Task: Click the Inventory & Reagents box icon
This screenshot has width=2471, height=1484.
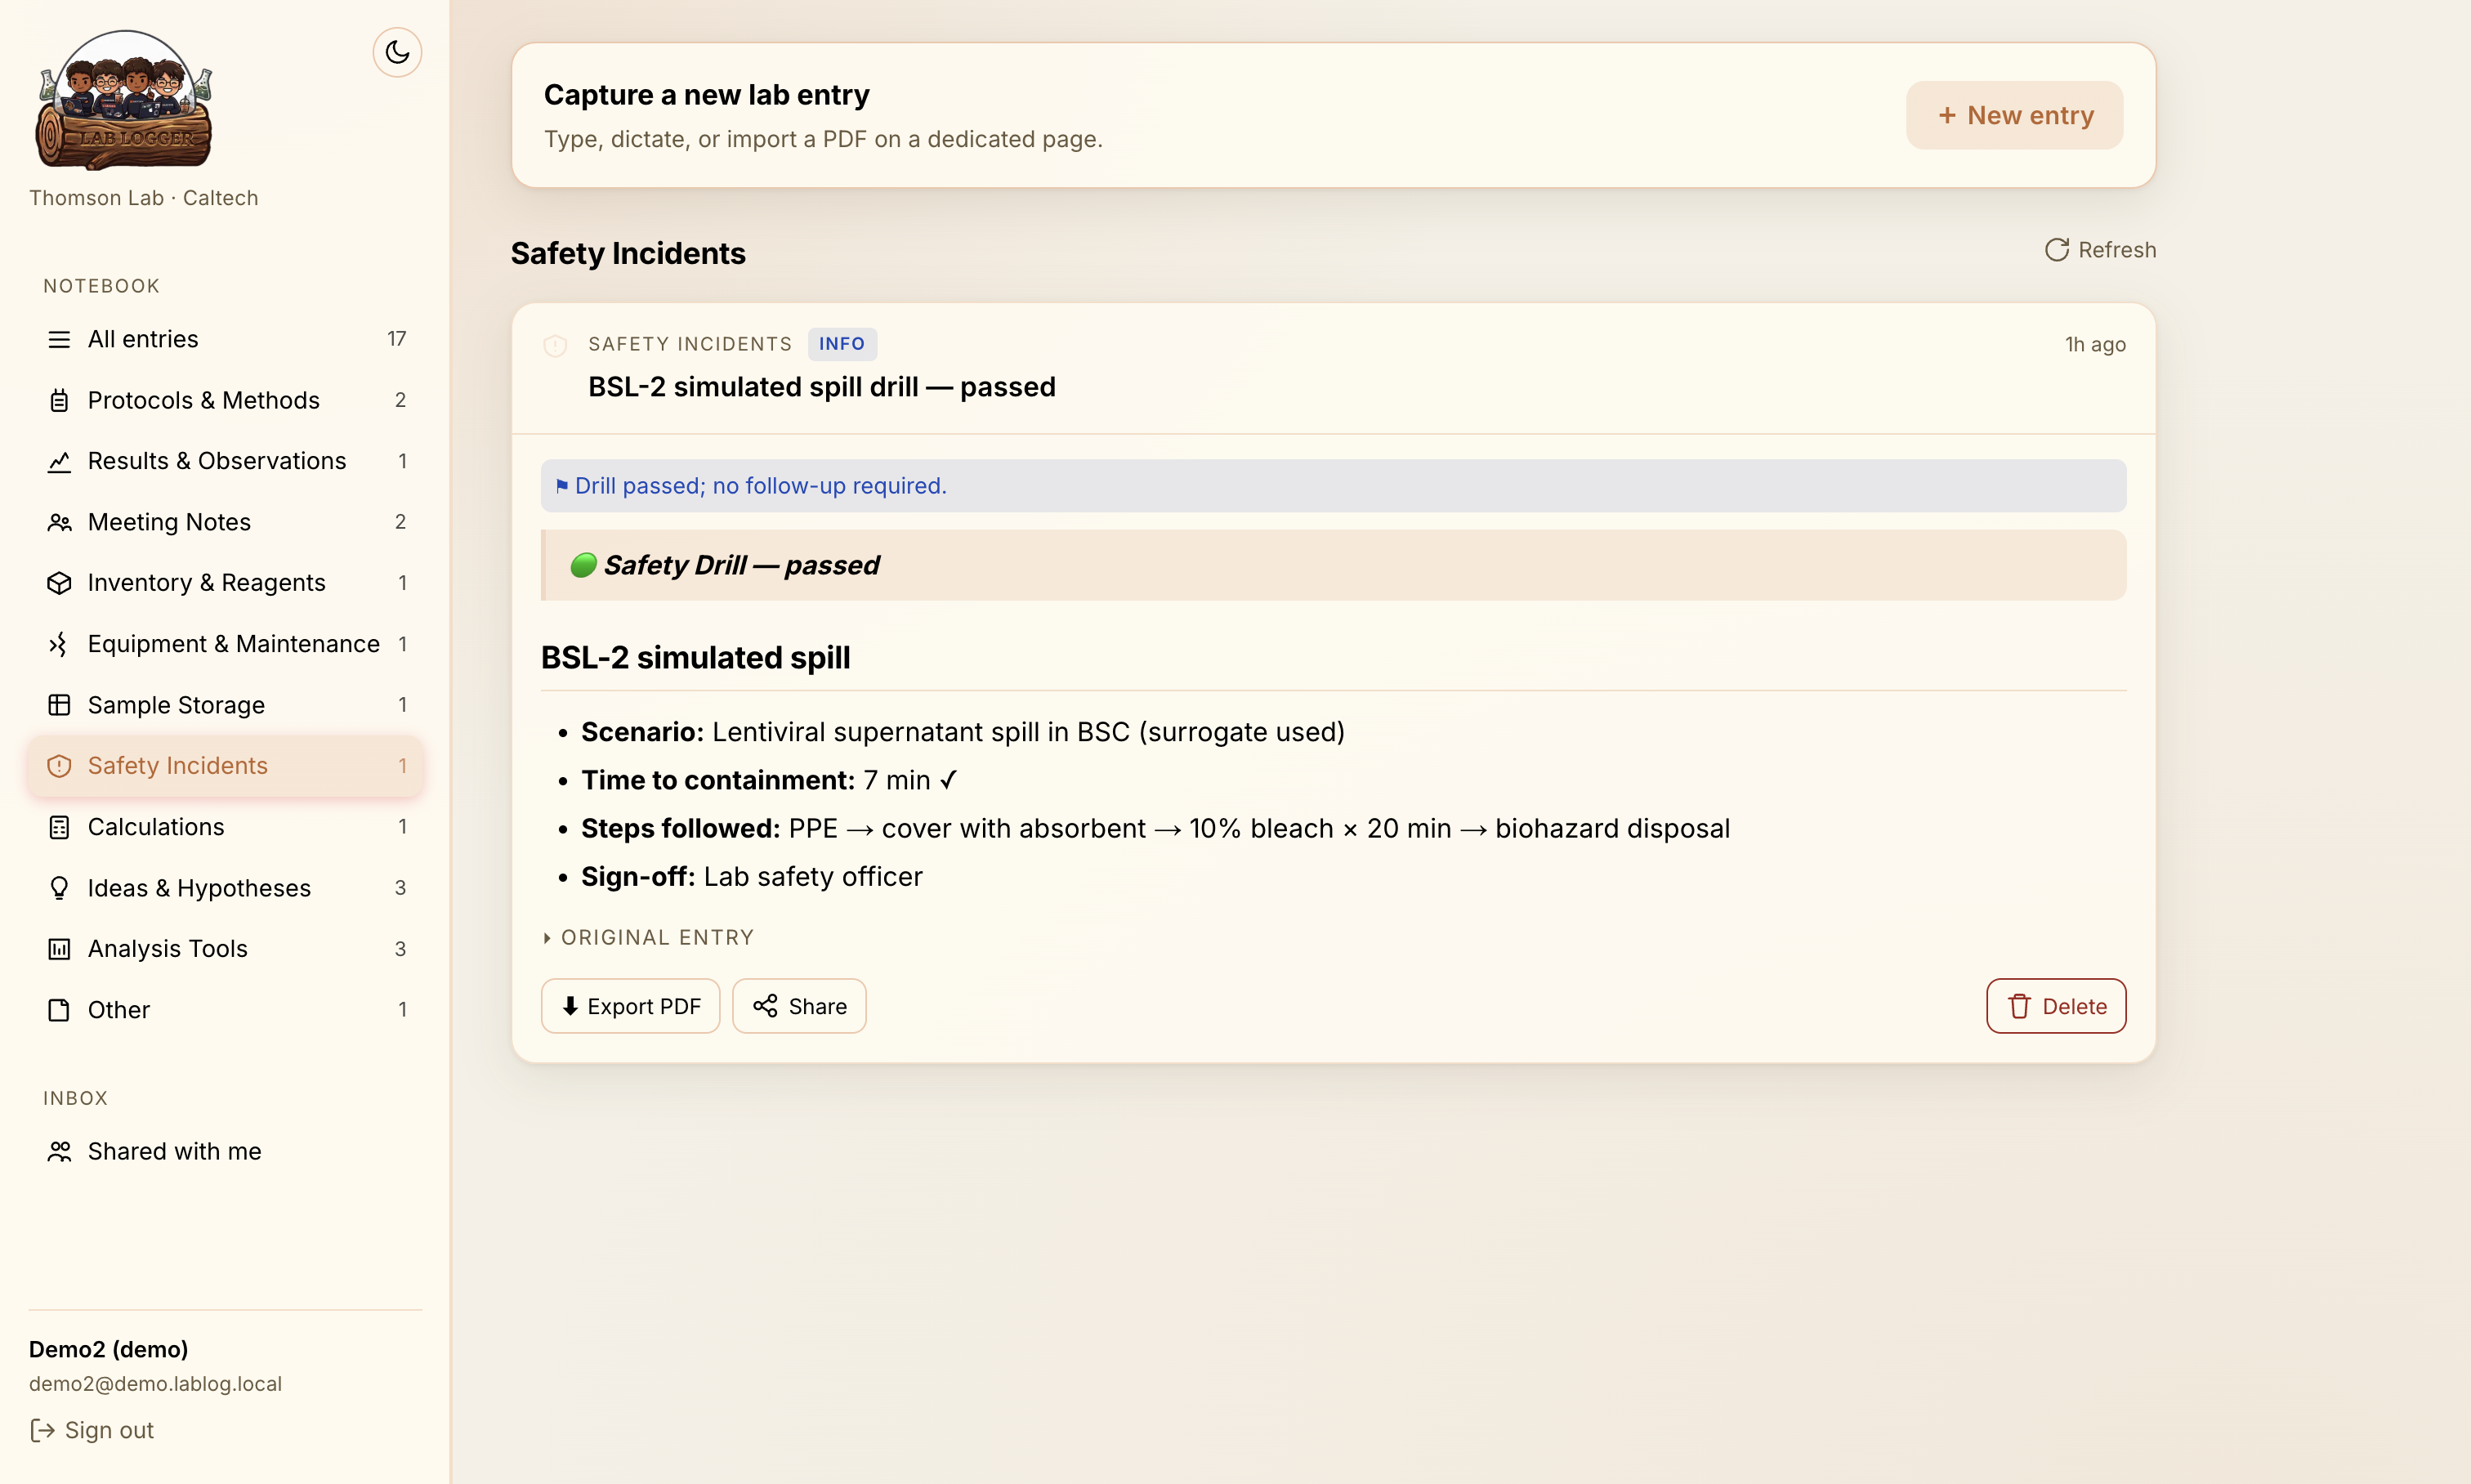Action: coord(59,583)
